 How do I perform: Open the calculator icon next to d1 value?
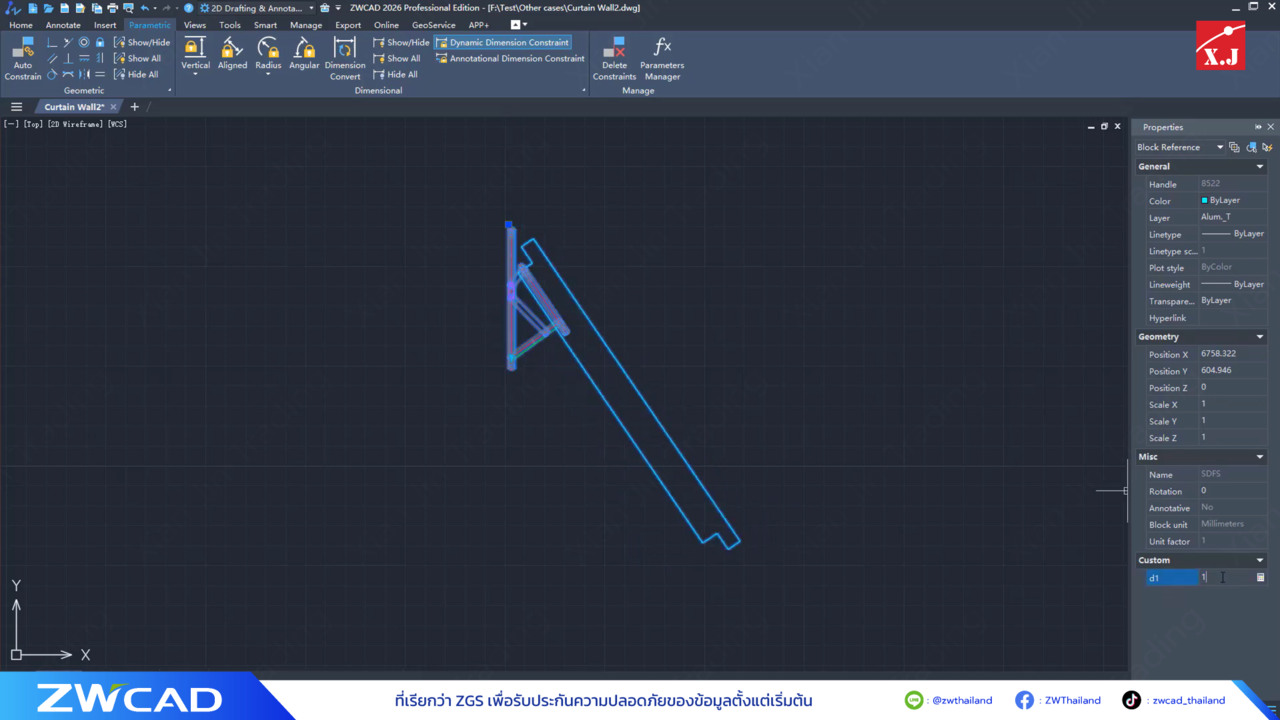point(1260,577)
